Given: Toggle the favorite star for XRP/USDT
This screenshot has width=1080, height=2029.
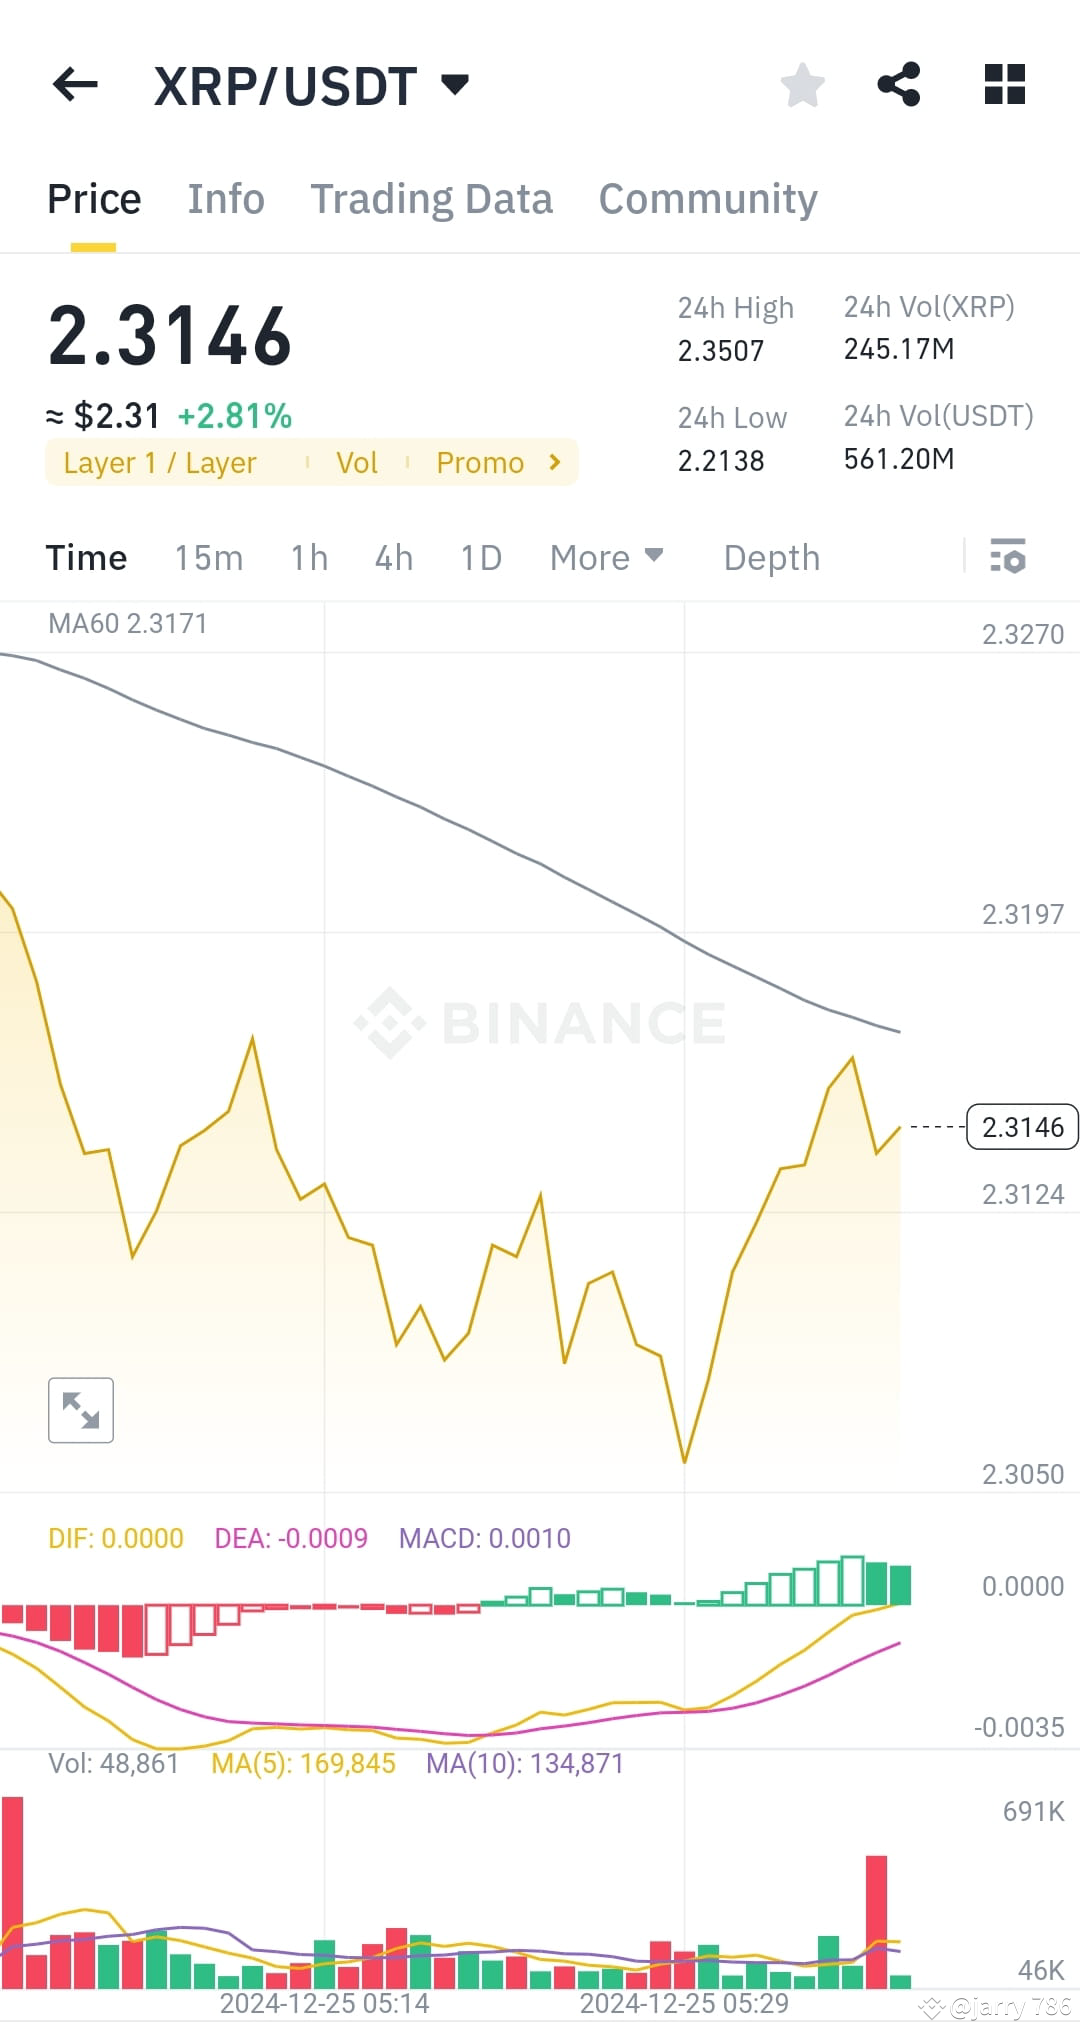Looking at the screenshot, I should [x=803, y=85].
